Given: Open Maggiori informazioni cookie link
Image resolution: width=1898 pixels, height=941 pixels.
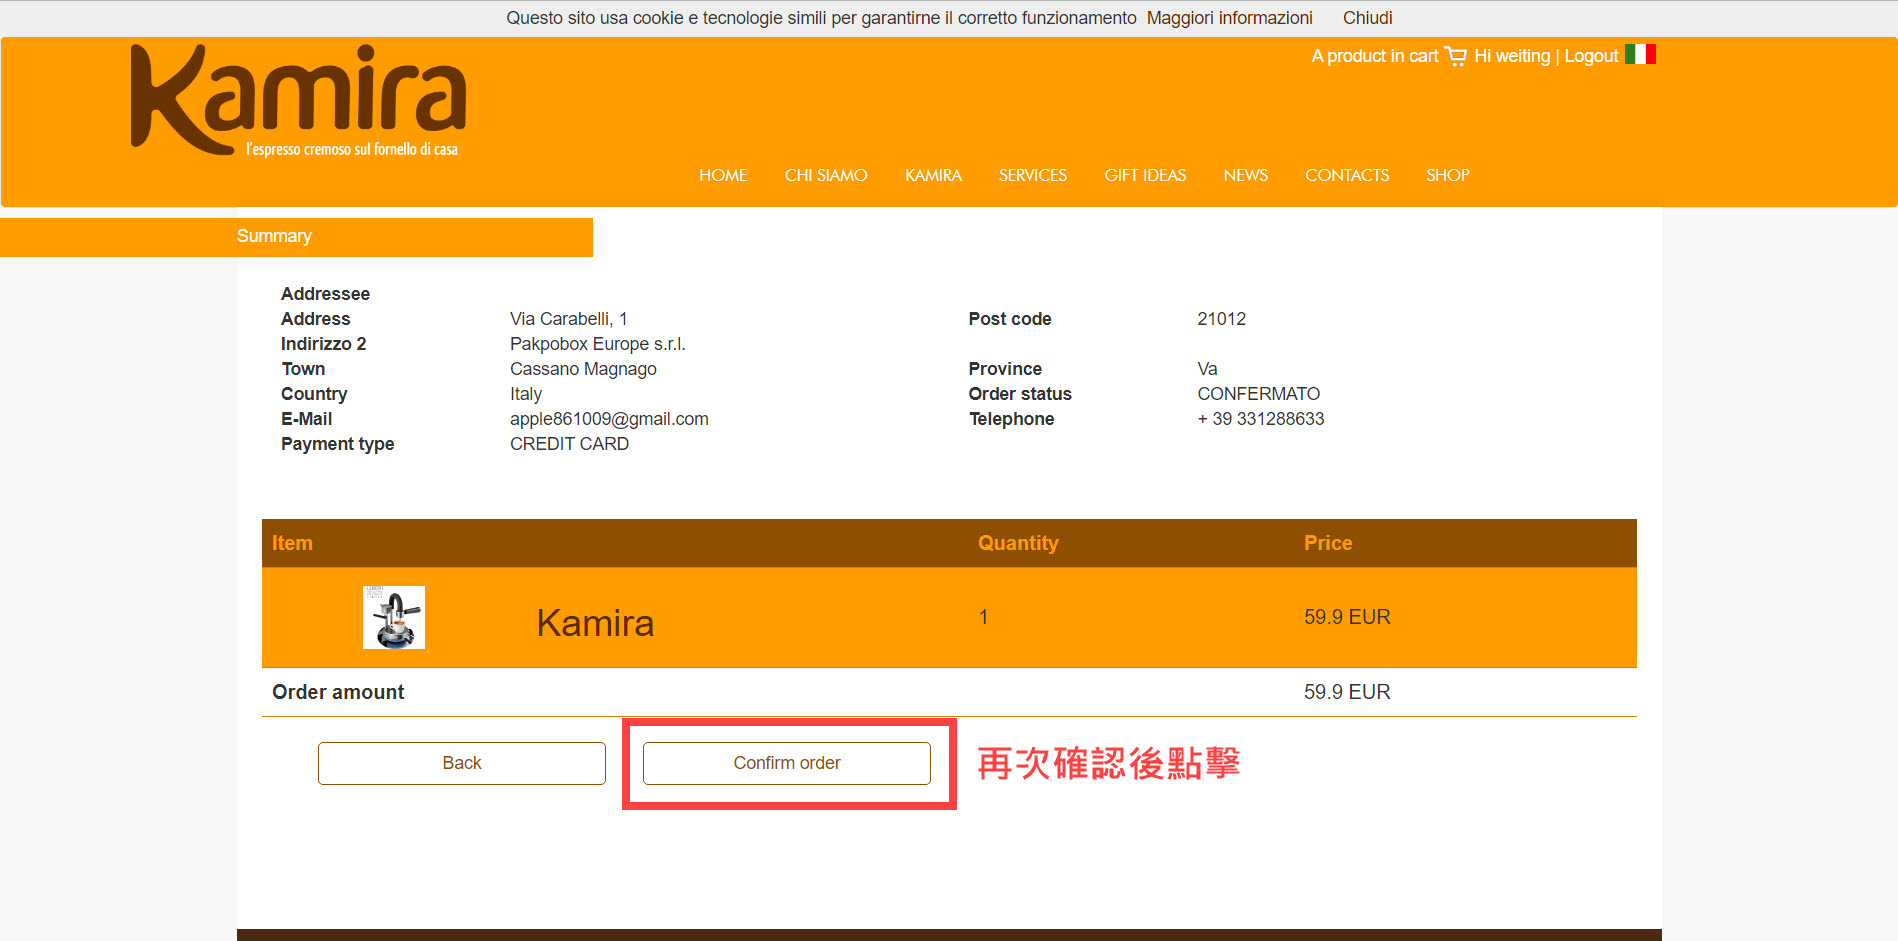Looking at the screenshot, I should click(x=1229, y=18).
